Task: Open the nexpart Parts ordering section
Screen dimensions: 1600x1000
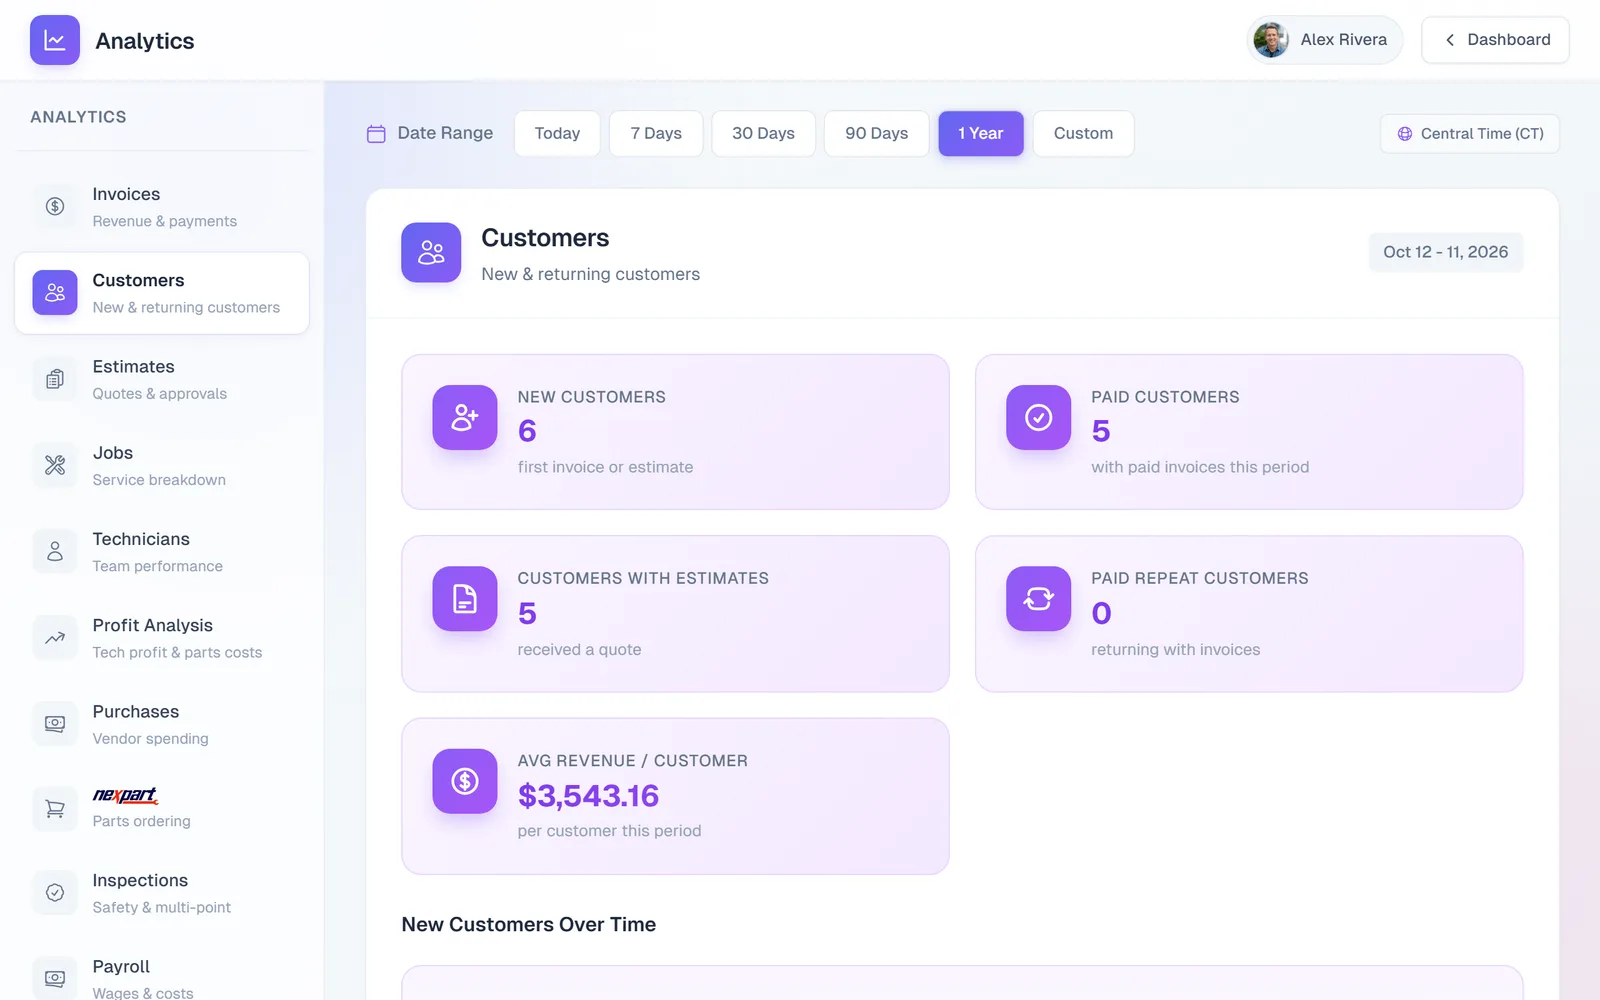Action: (x=162, y=808)
